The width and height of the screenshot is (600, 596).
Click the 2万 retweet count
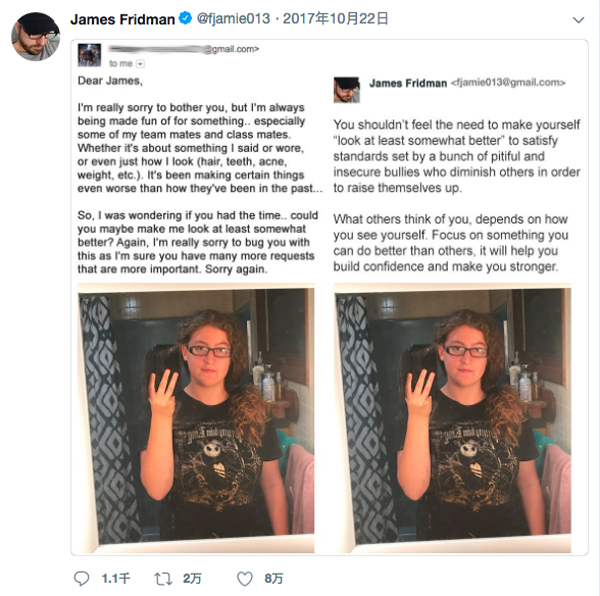tap(192, 578)
